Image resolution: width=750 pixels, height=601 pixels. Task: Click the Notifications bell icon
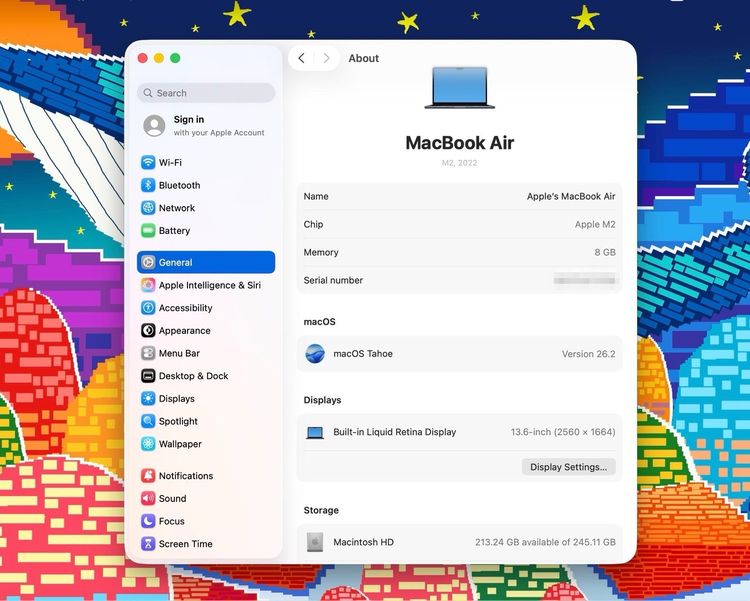click(148, 476)
